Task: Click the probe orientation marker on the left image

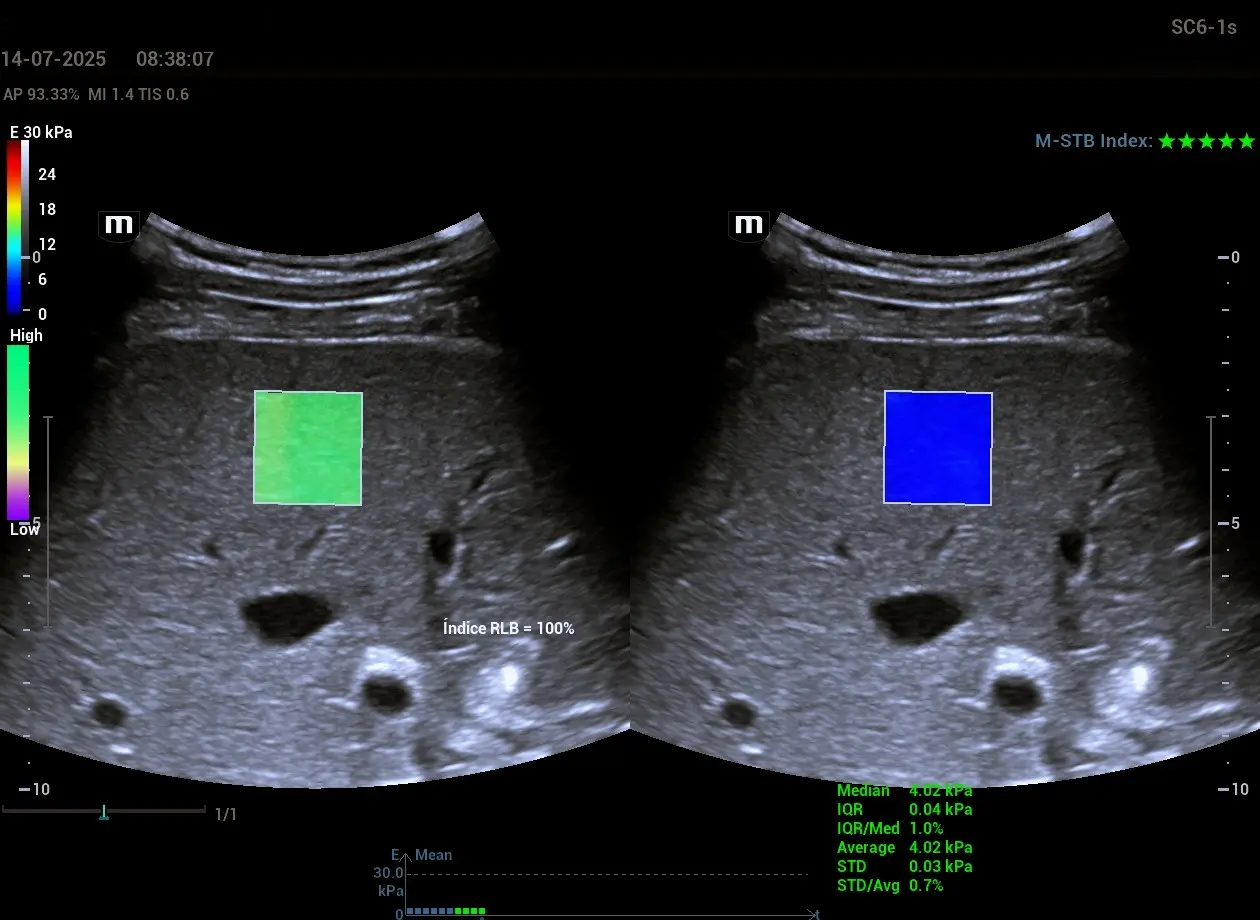Action: [119, 226]
